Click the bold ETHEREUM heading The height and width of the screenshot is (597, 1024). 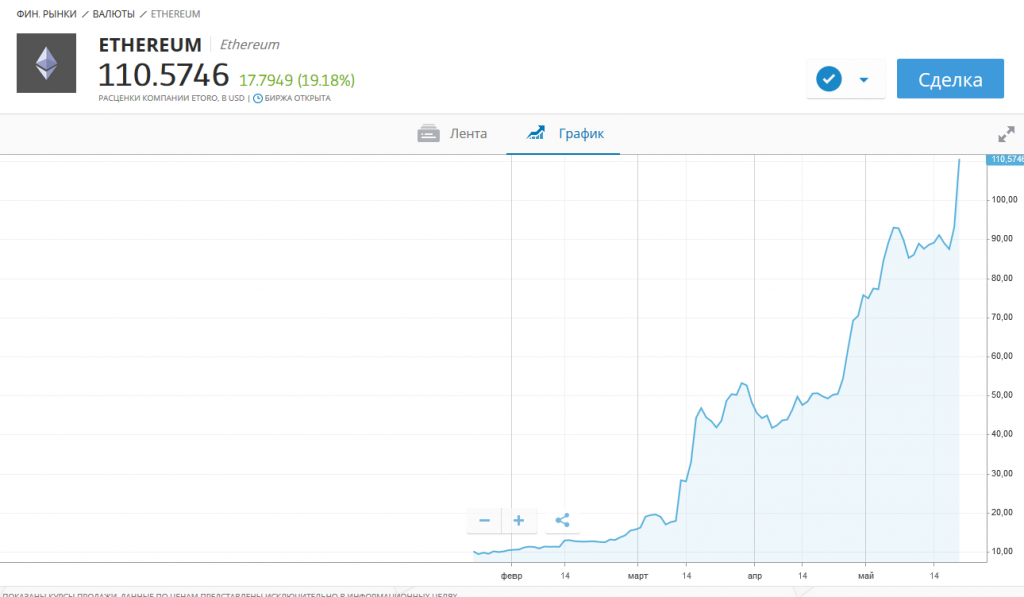[150, 45]
